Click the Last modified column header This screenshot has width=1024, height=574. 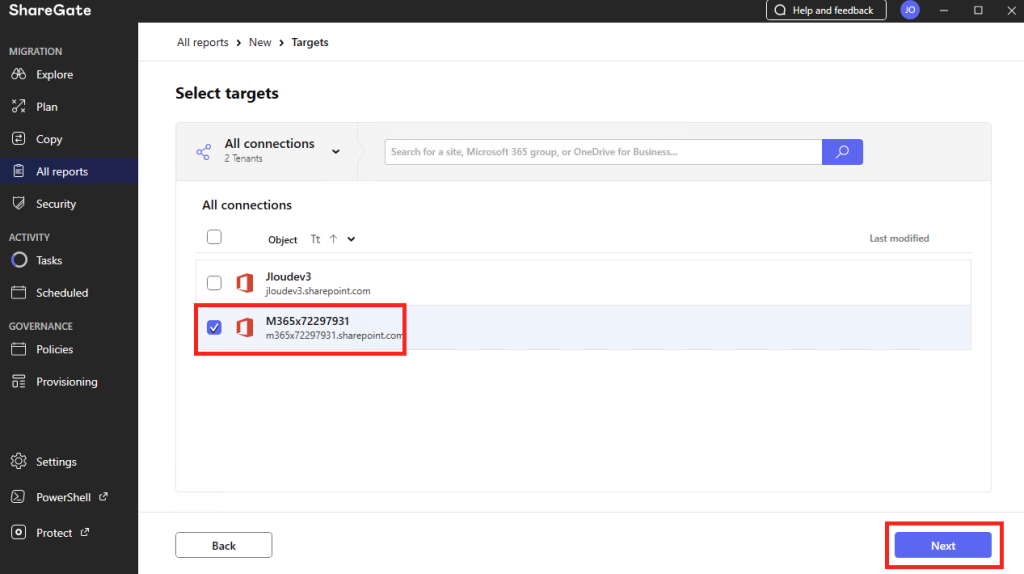coord(899,238)
